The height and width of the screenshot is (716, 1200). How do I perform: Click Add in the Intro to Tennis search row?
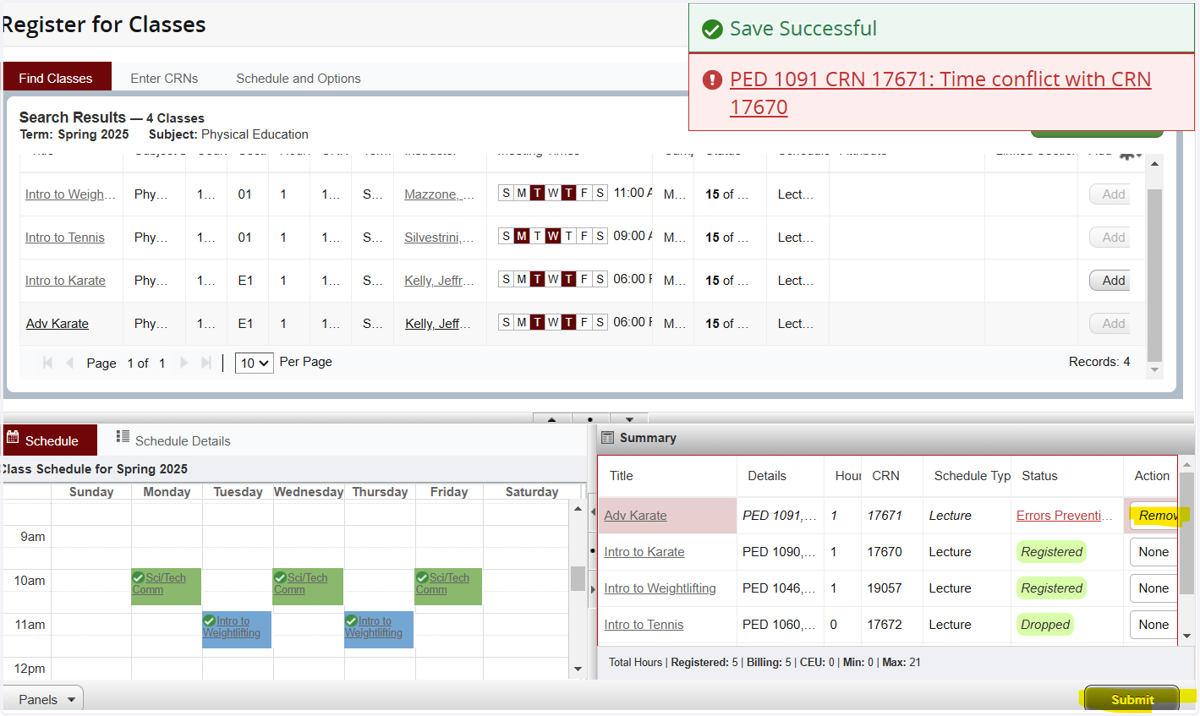1111,237
